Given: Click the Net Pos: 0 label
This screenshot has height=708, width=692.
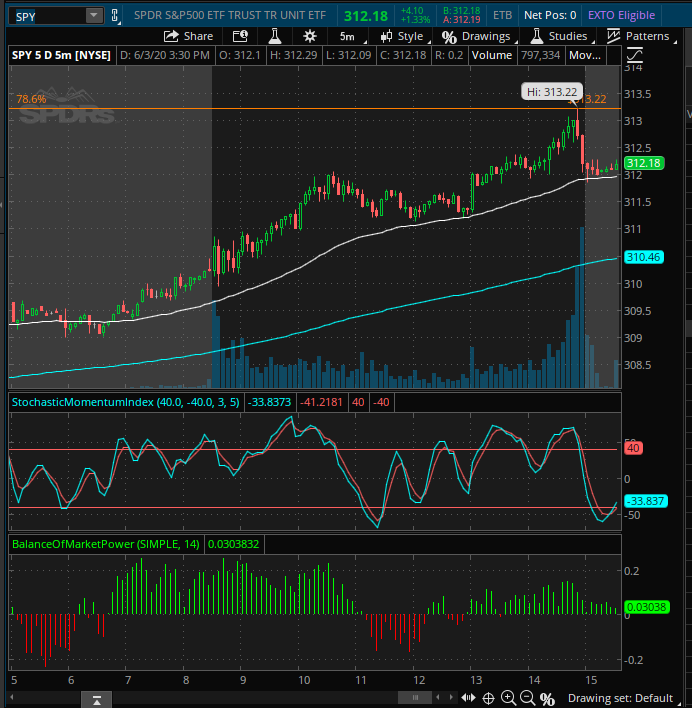Looking at the screenshot, I should (550, 15).
